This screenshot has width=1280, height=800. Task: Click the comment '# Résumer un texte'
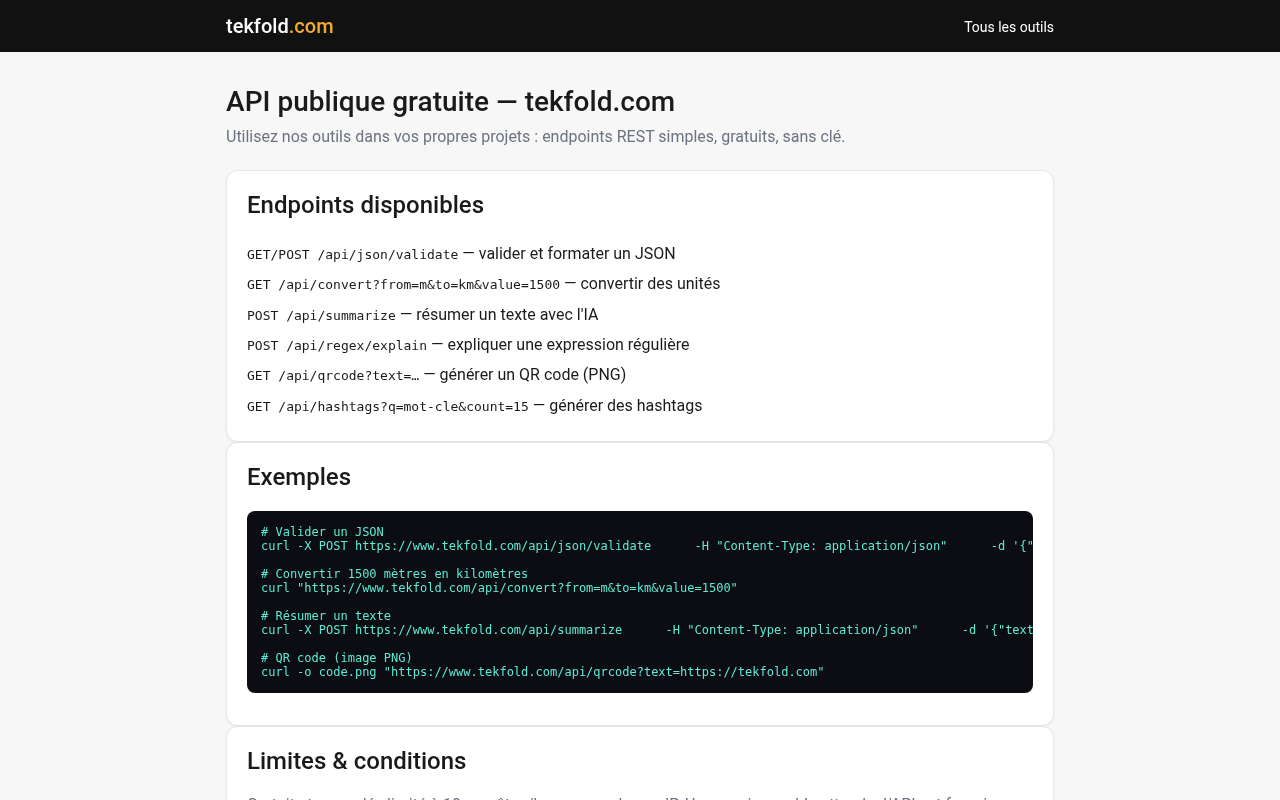[x=326, y=616]
